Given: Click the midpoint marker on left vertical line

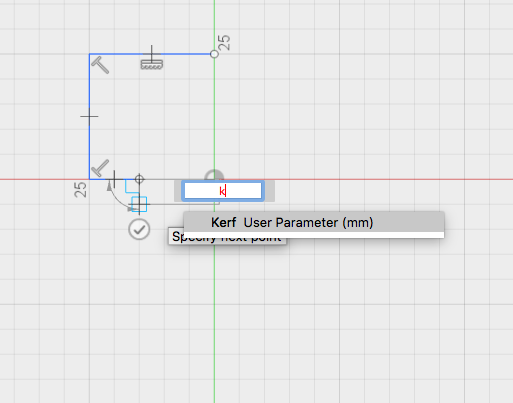Looking at the screenshot, I should pos(89,116).
